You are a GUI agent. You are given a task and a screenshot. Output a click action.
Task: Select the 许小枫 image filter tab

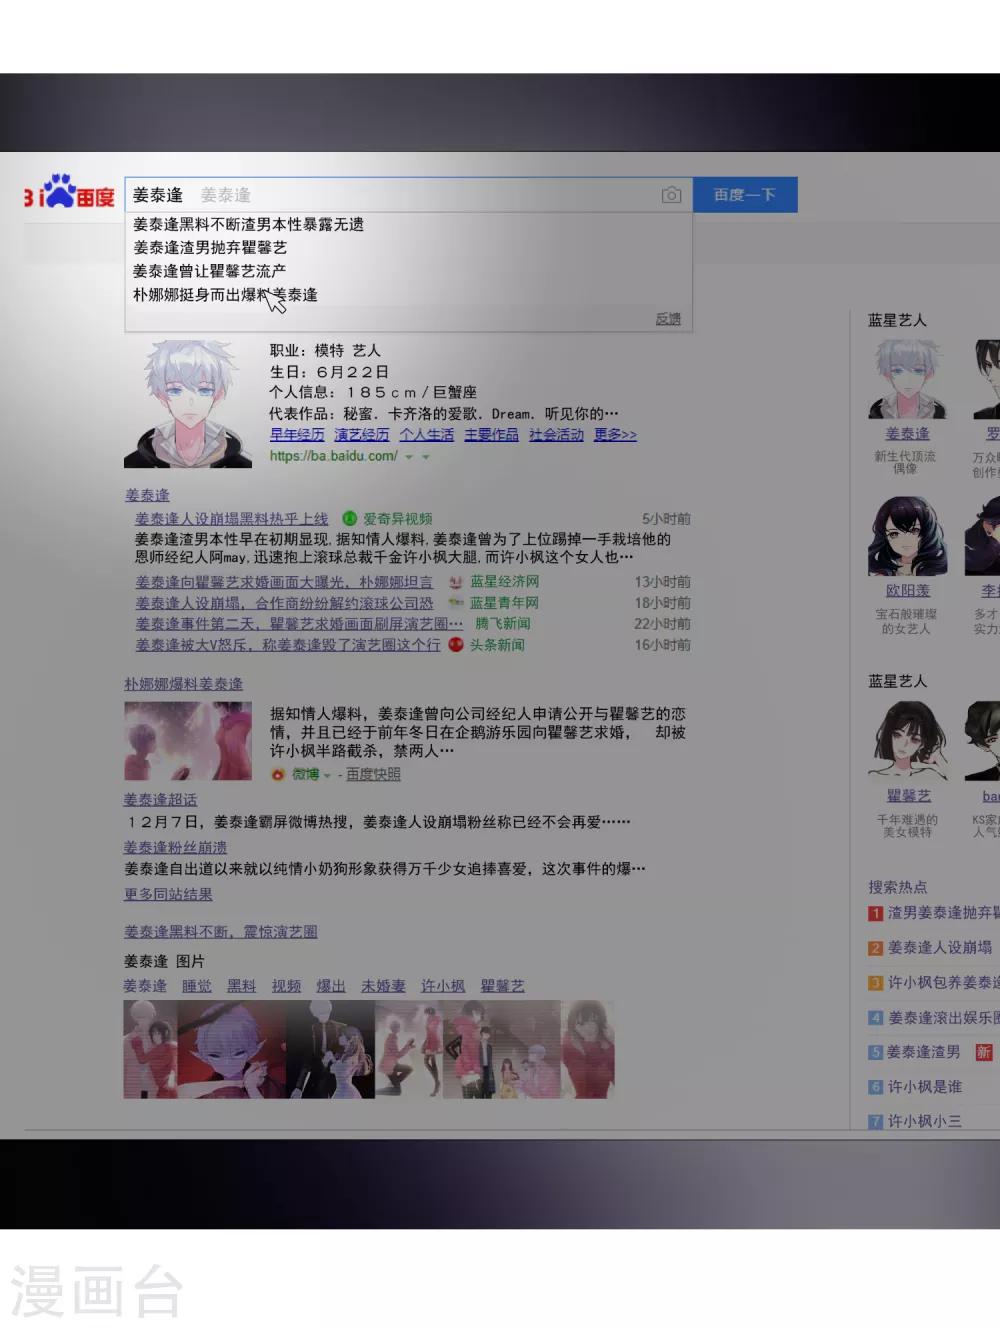[x=443, y=986]
